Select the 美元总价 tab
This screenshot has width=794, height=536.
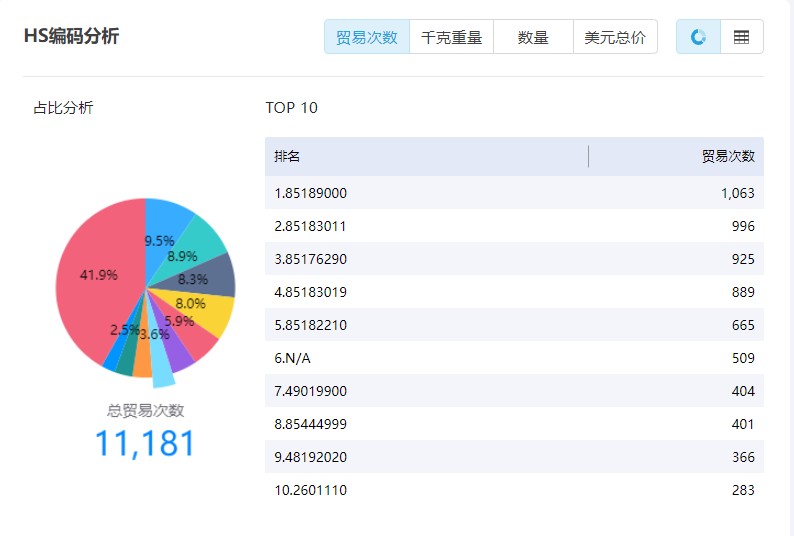615,37
